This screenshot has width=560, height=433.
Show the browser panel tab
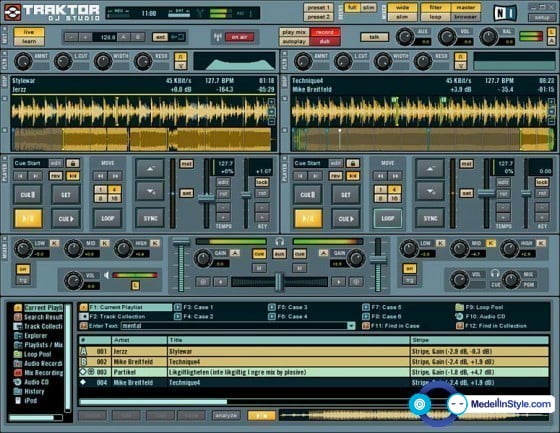[x=465, y=17]
